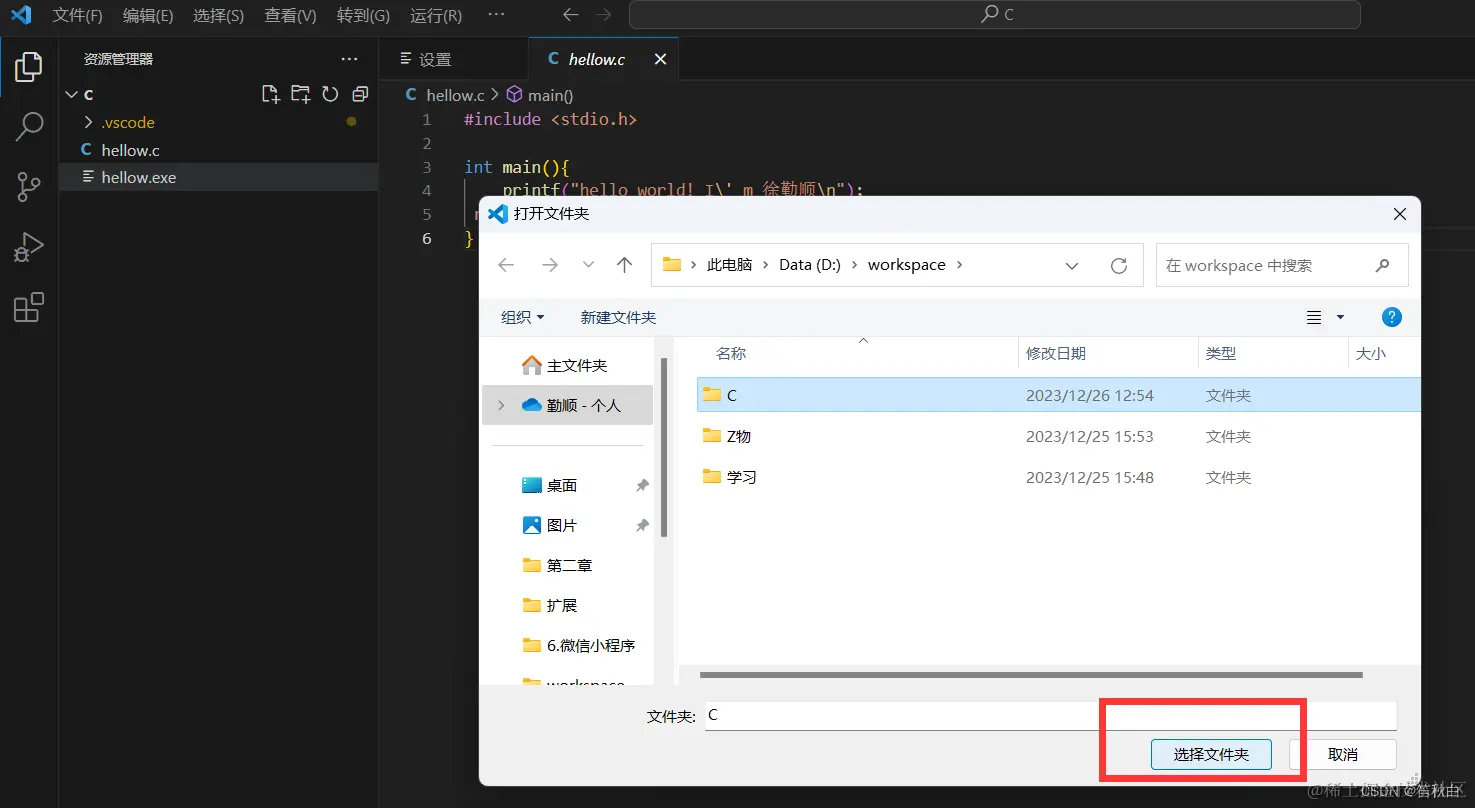Select the Z物 folder
1475x808 pixels.
tap(1058, 436)
